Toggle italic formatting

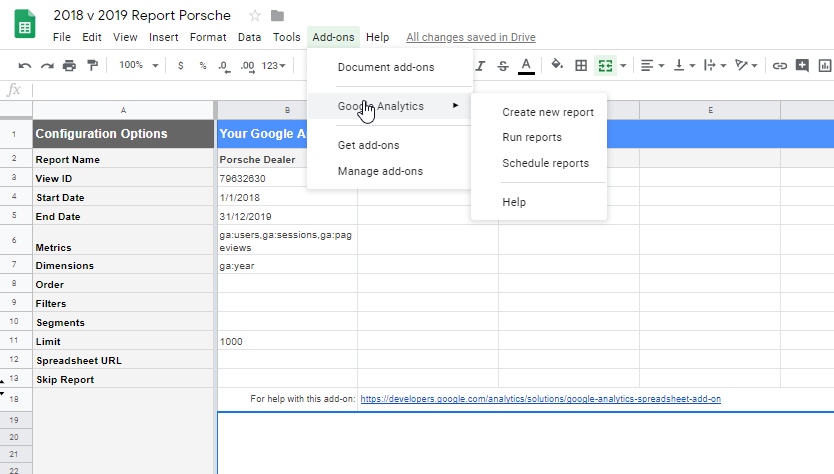(x=480, y=65)
